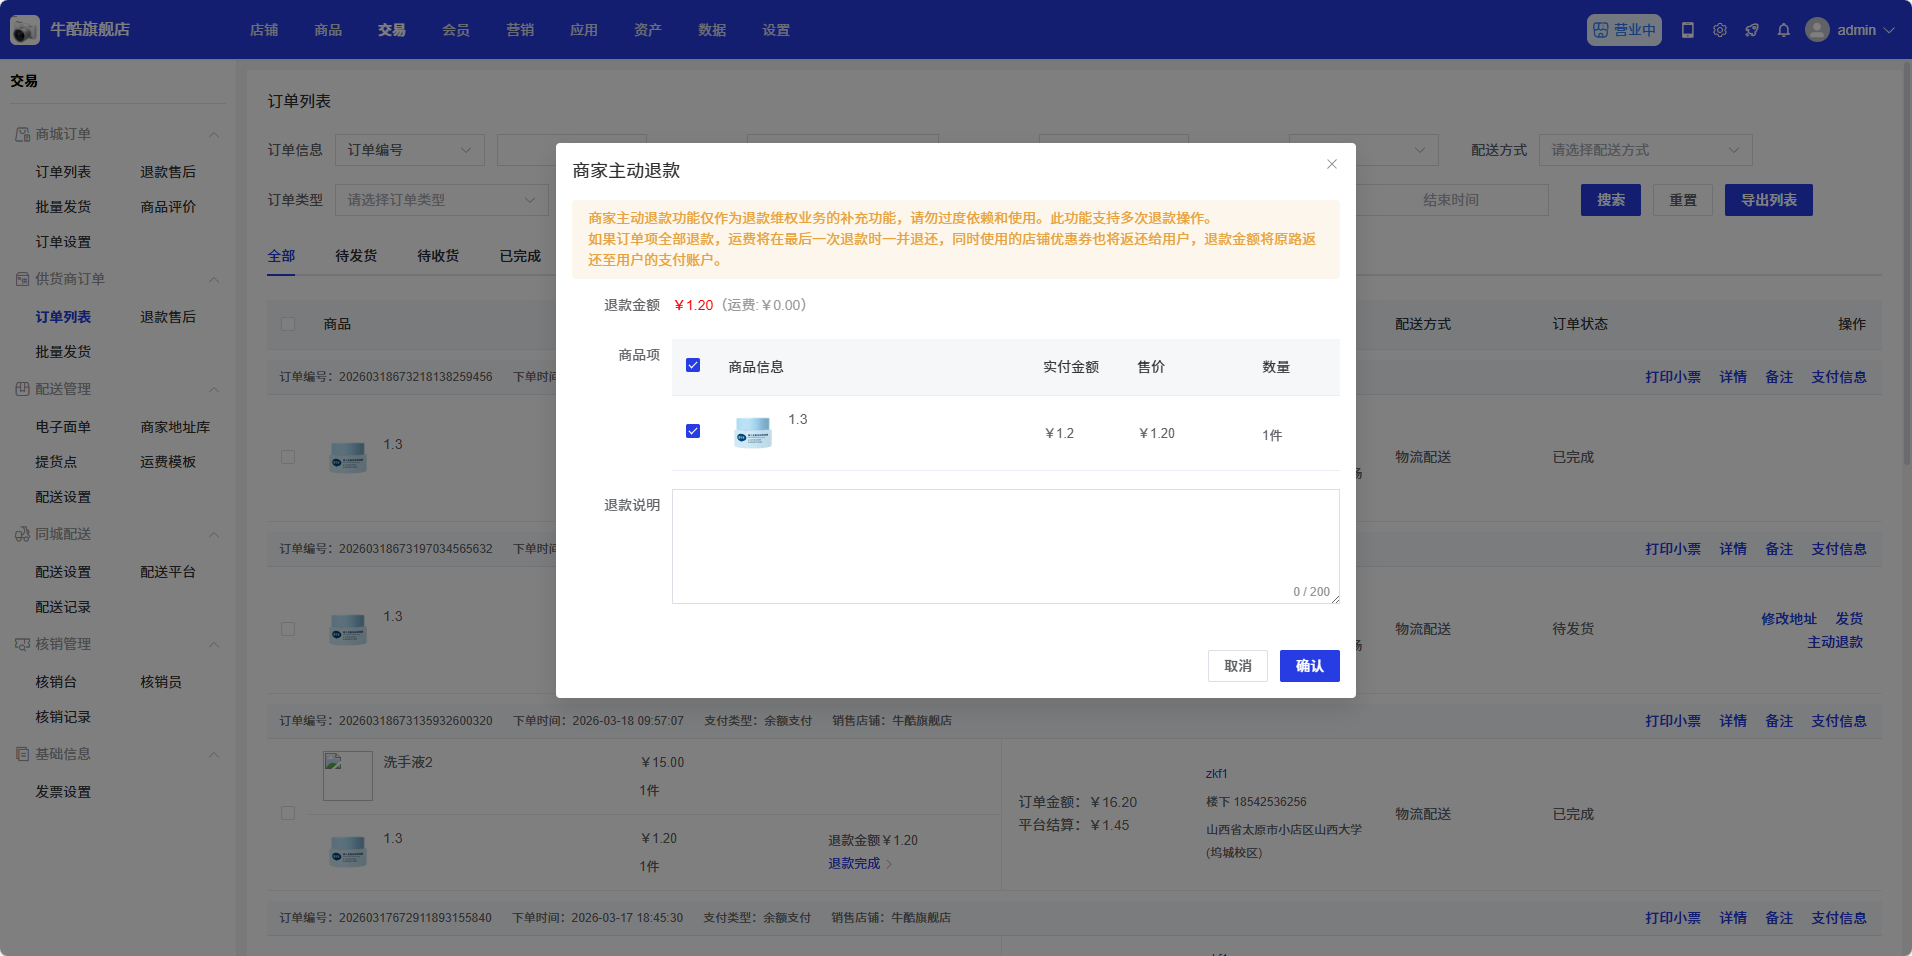Click the 营业中 store status badge
The width and height of the screenshot is (1912, 956).
[1624, 30]
